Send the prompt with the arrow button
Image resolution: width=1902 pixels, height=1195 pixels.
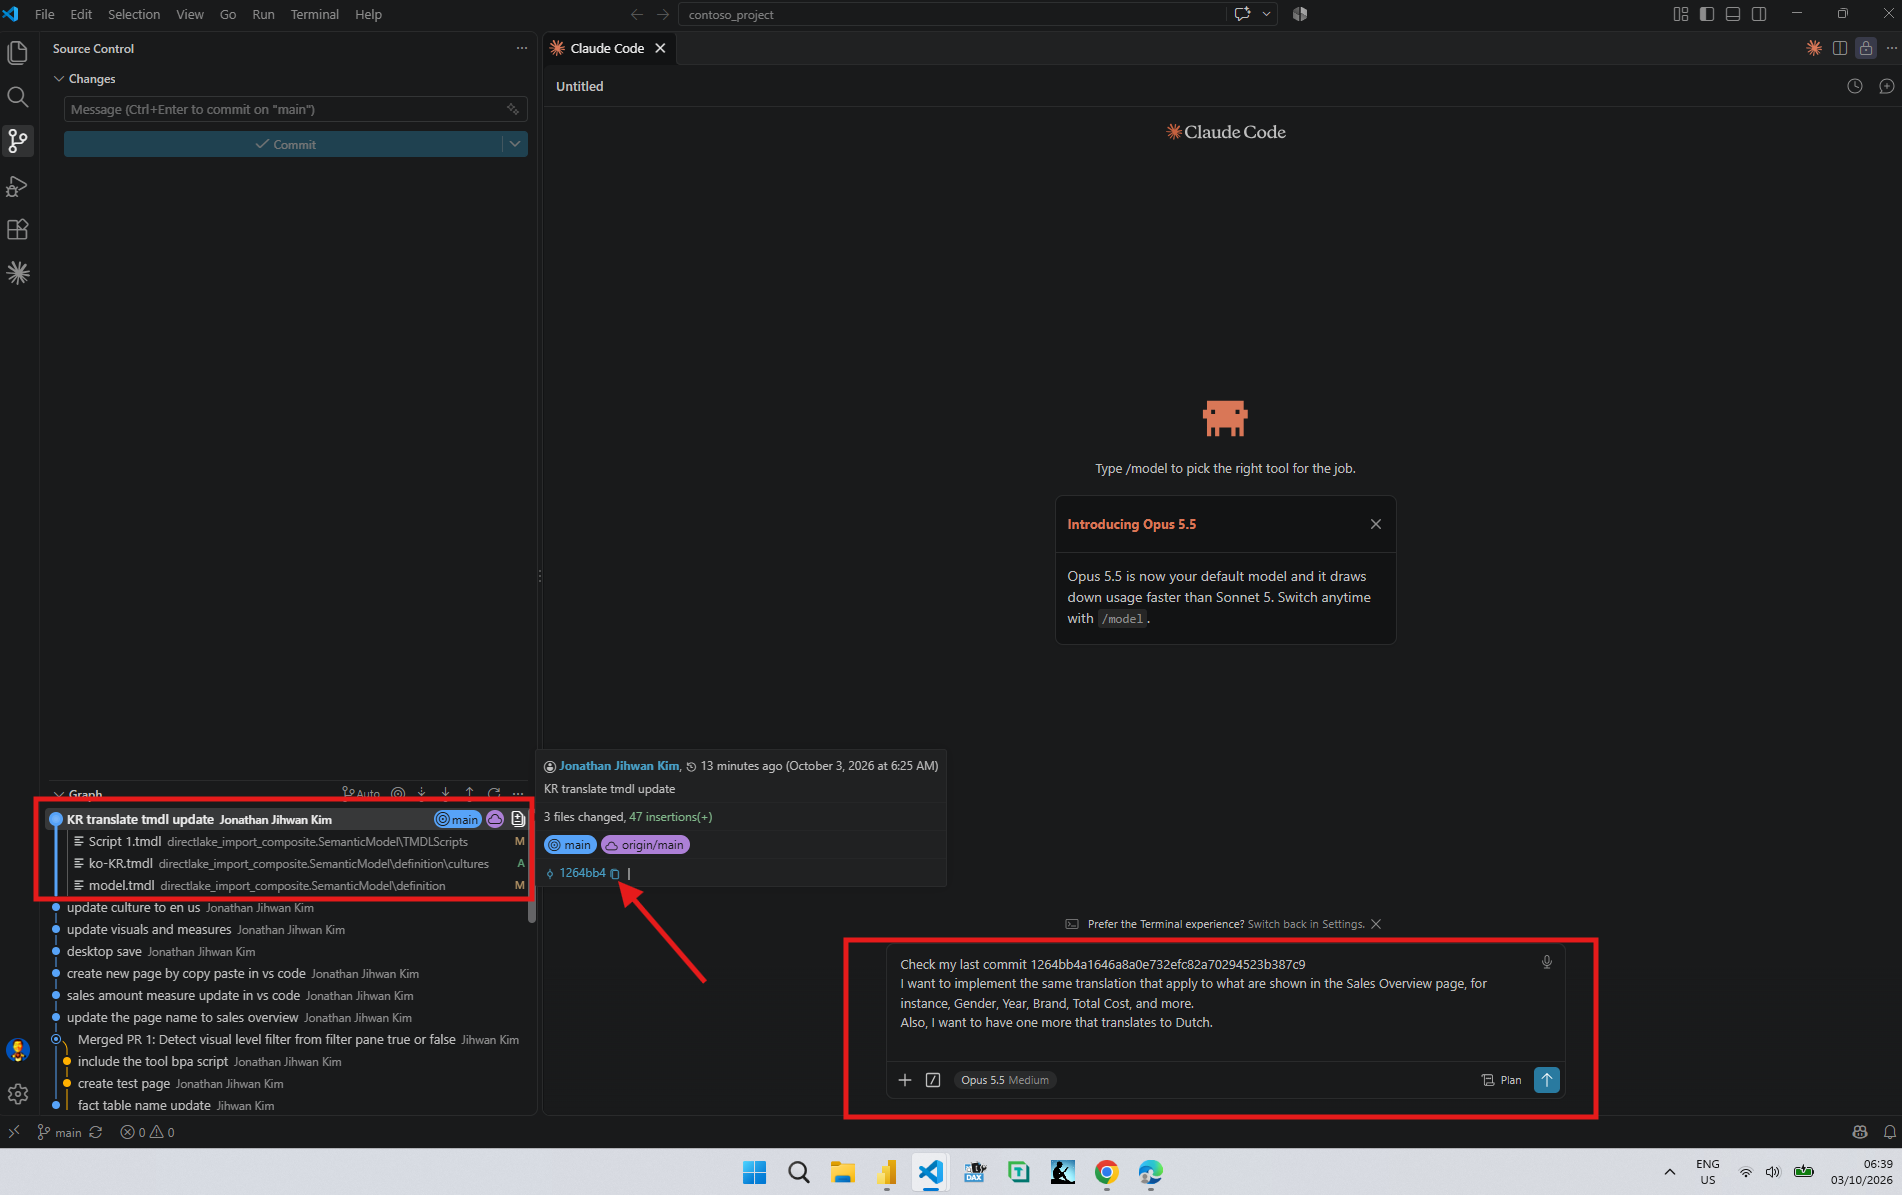[1547, 1080]
